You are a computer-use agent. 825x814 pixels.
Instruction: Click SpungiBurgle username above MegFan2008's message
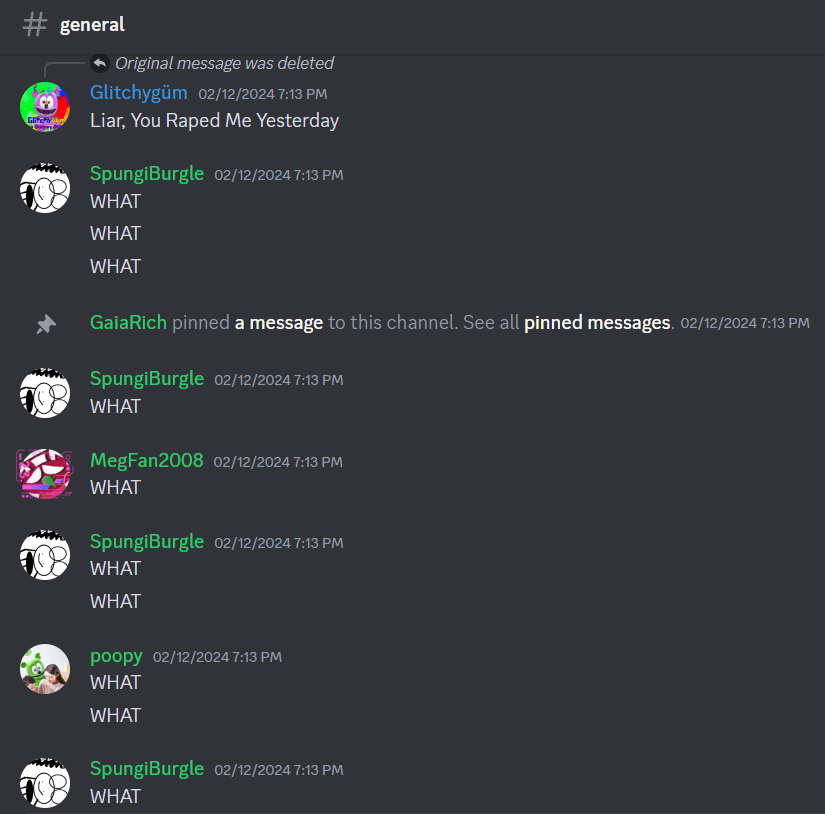[147, 379]
